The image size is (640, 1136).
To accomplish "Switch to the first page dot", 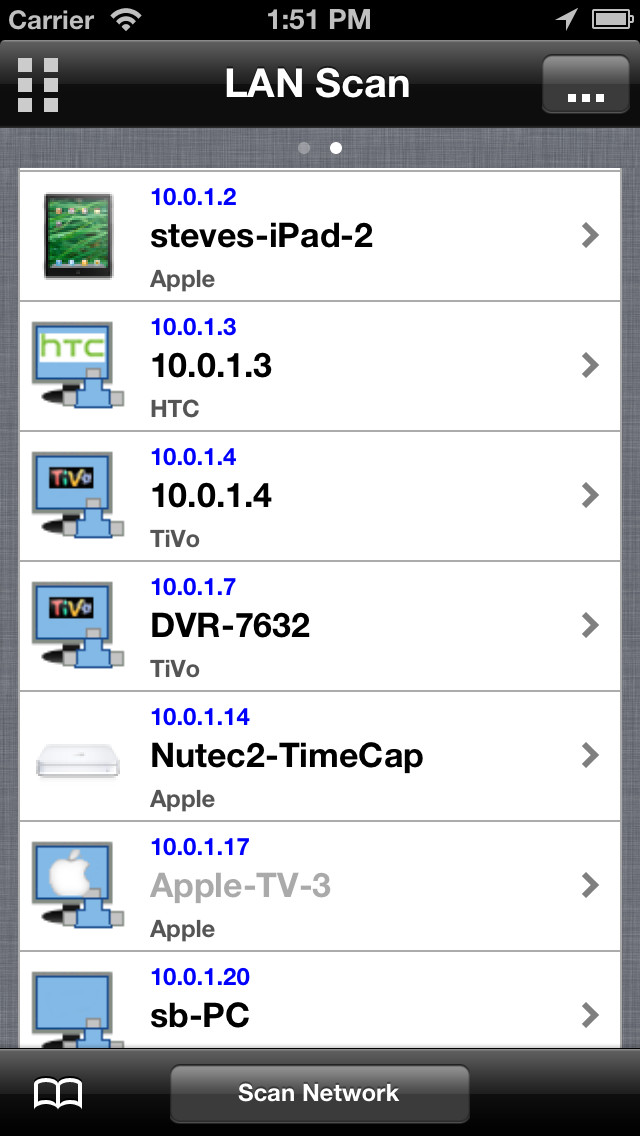I will tap(304, 148).
